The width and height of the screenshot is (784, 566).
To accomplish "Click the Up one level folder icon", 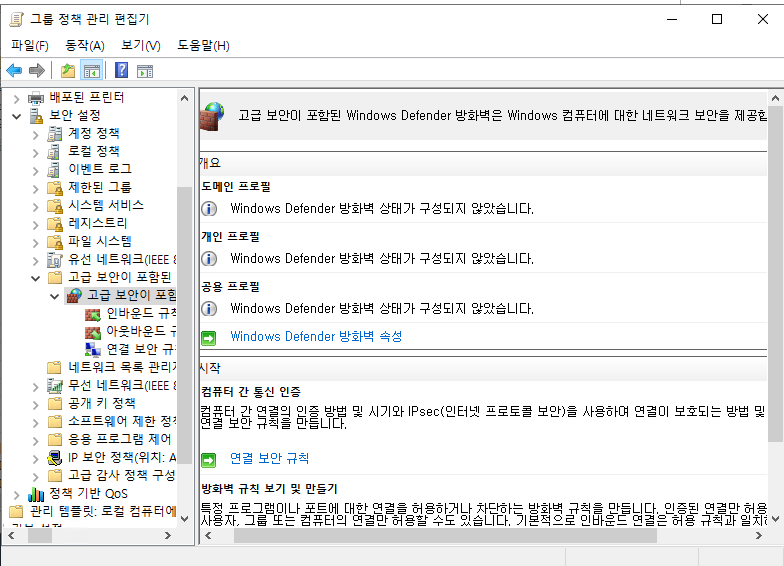I will click(x=68, y=70).
